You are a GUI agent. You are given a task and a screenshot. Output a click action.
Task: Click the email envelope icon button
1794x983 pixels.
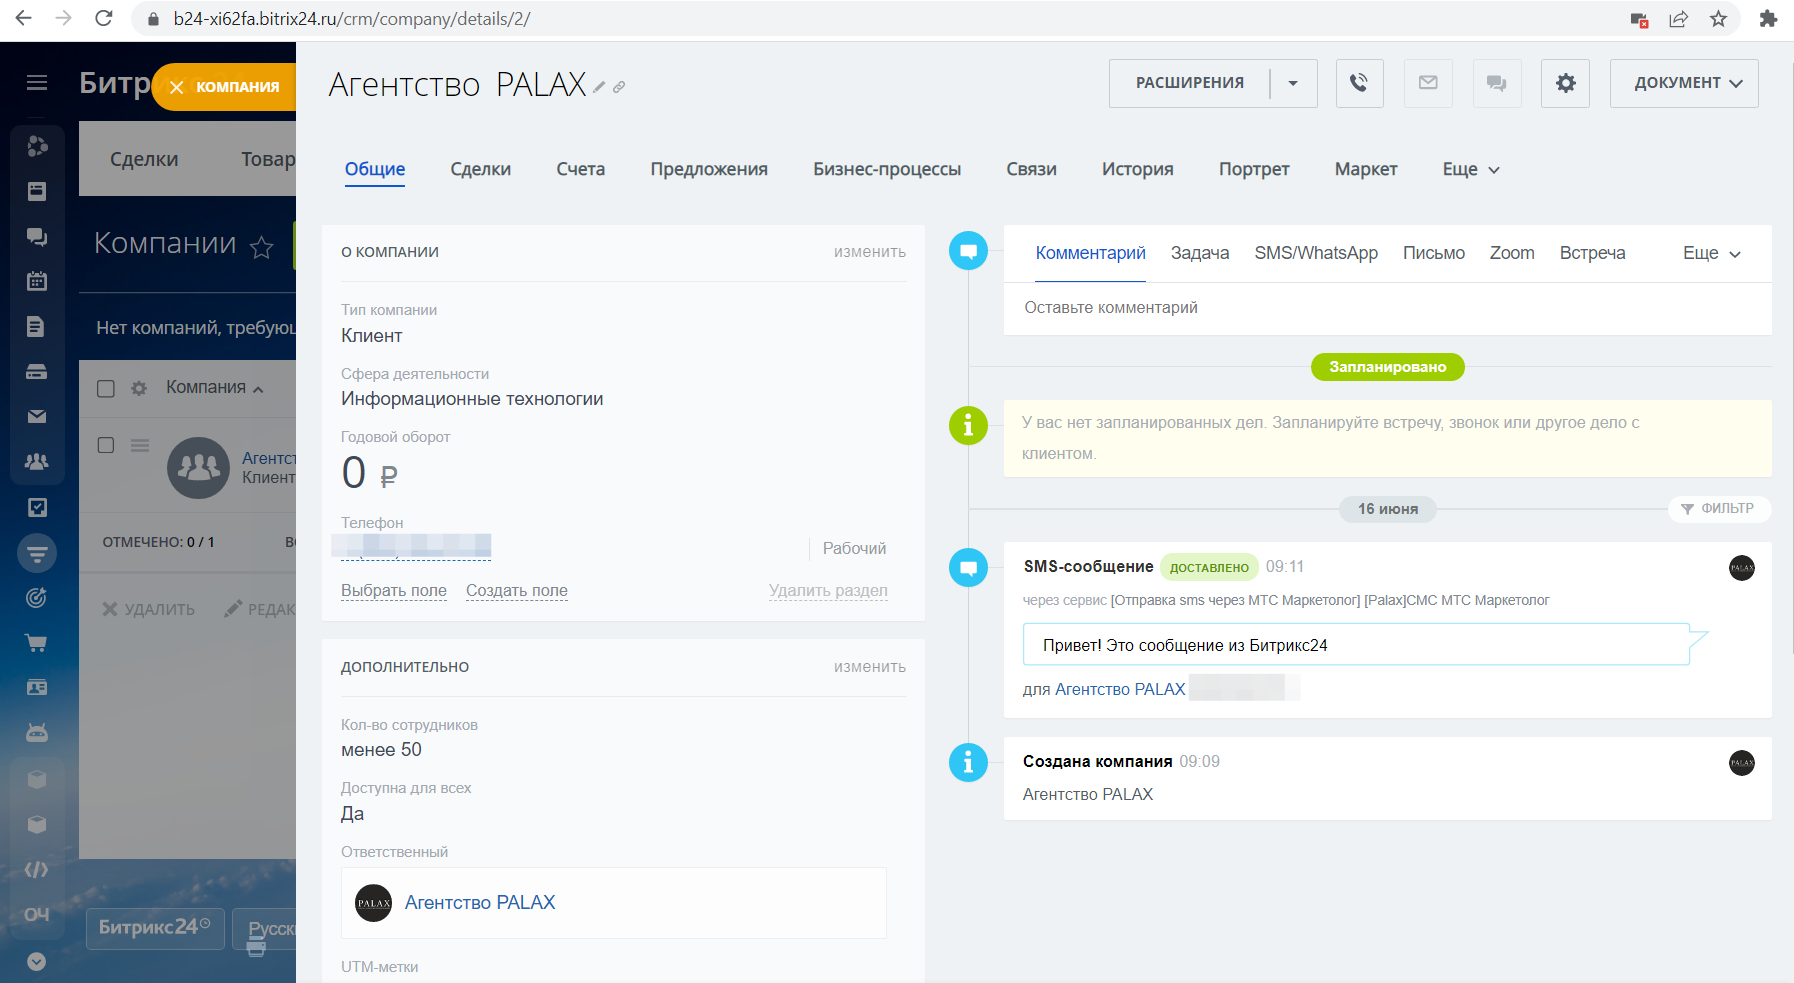click(x=1428, y=83)
